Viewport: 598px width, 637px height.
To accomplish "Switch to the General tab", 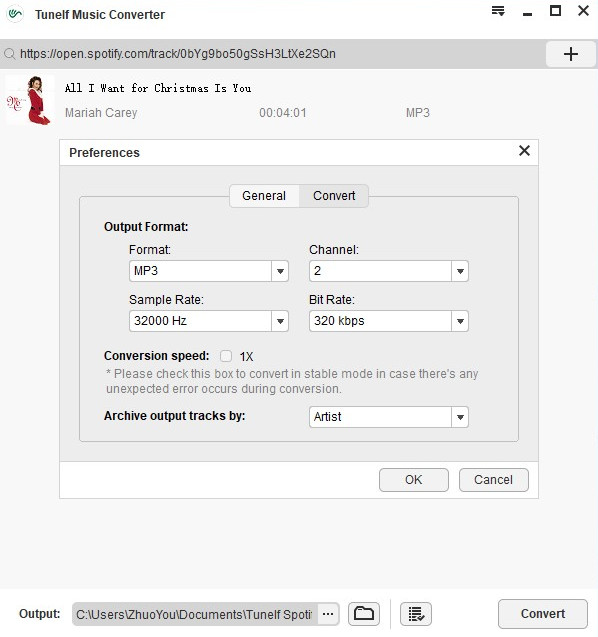I will pos(264,196).
